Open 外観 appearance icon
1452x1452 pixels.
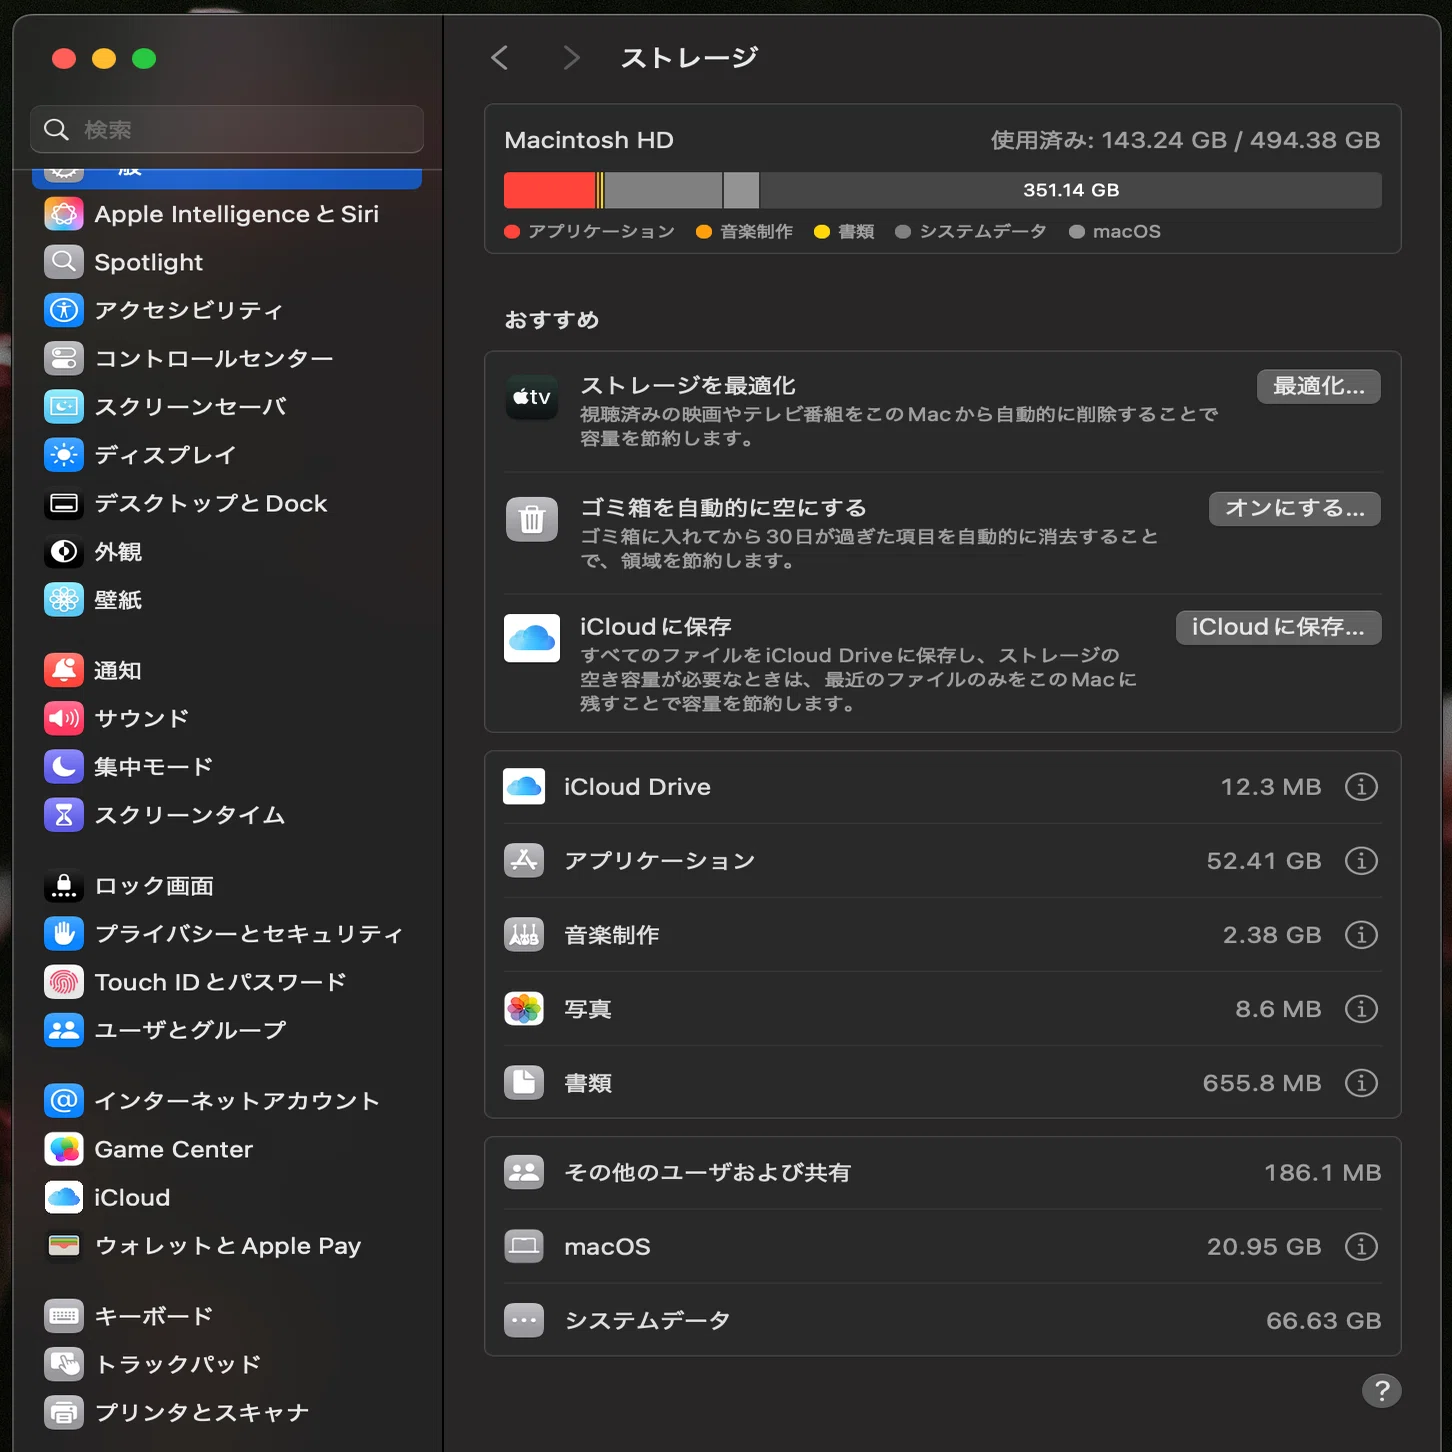tap(64, 552)
